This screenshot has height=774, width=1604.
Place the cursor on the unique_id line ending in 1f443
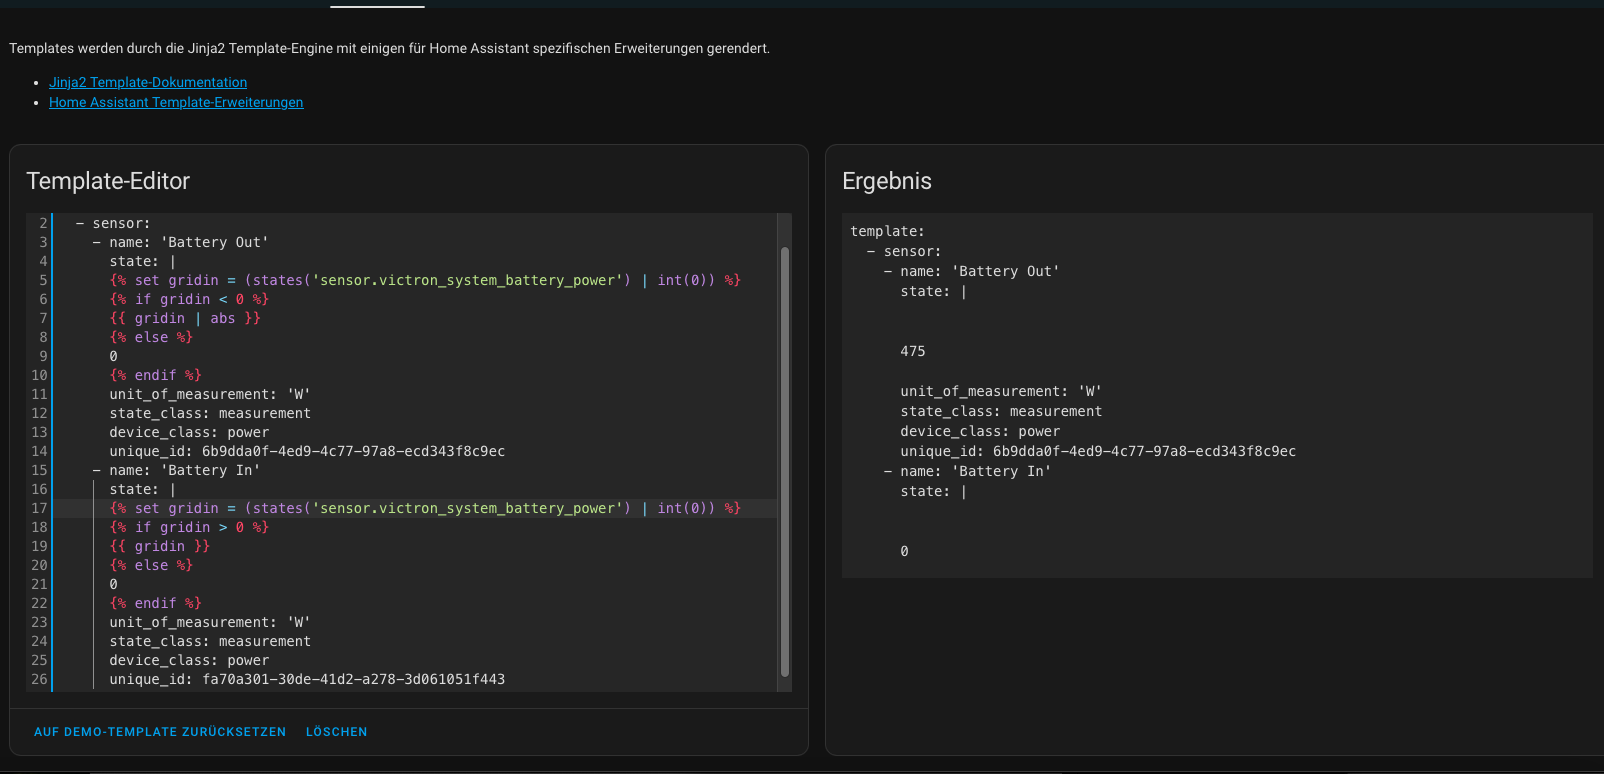coord(307,679)
